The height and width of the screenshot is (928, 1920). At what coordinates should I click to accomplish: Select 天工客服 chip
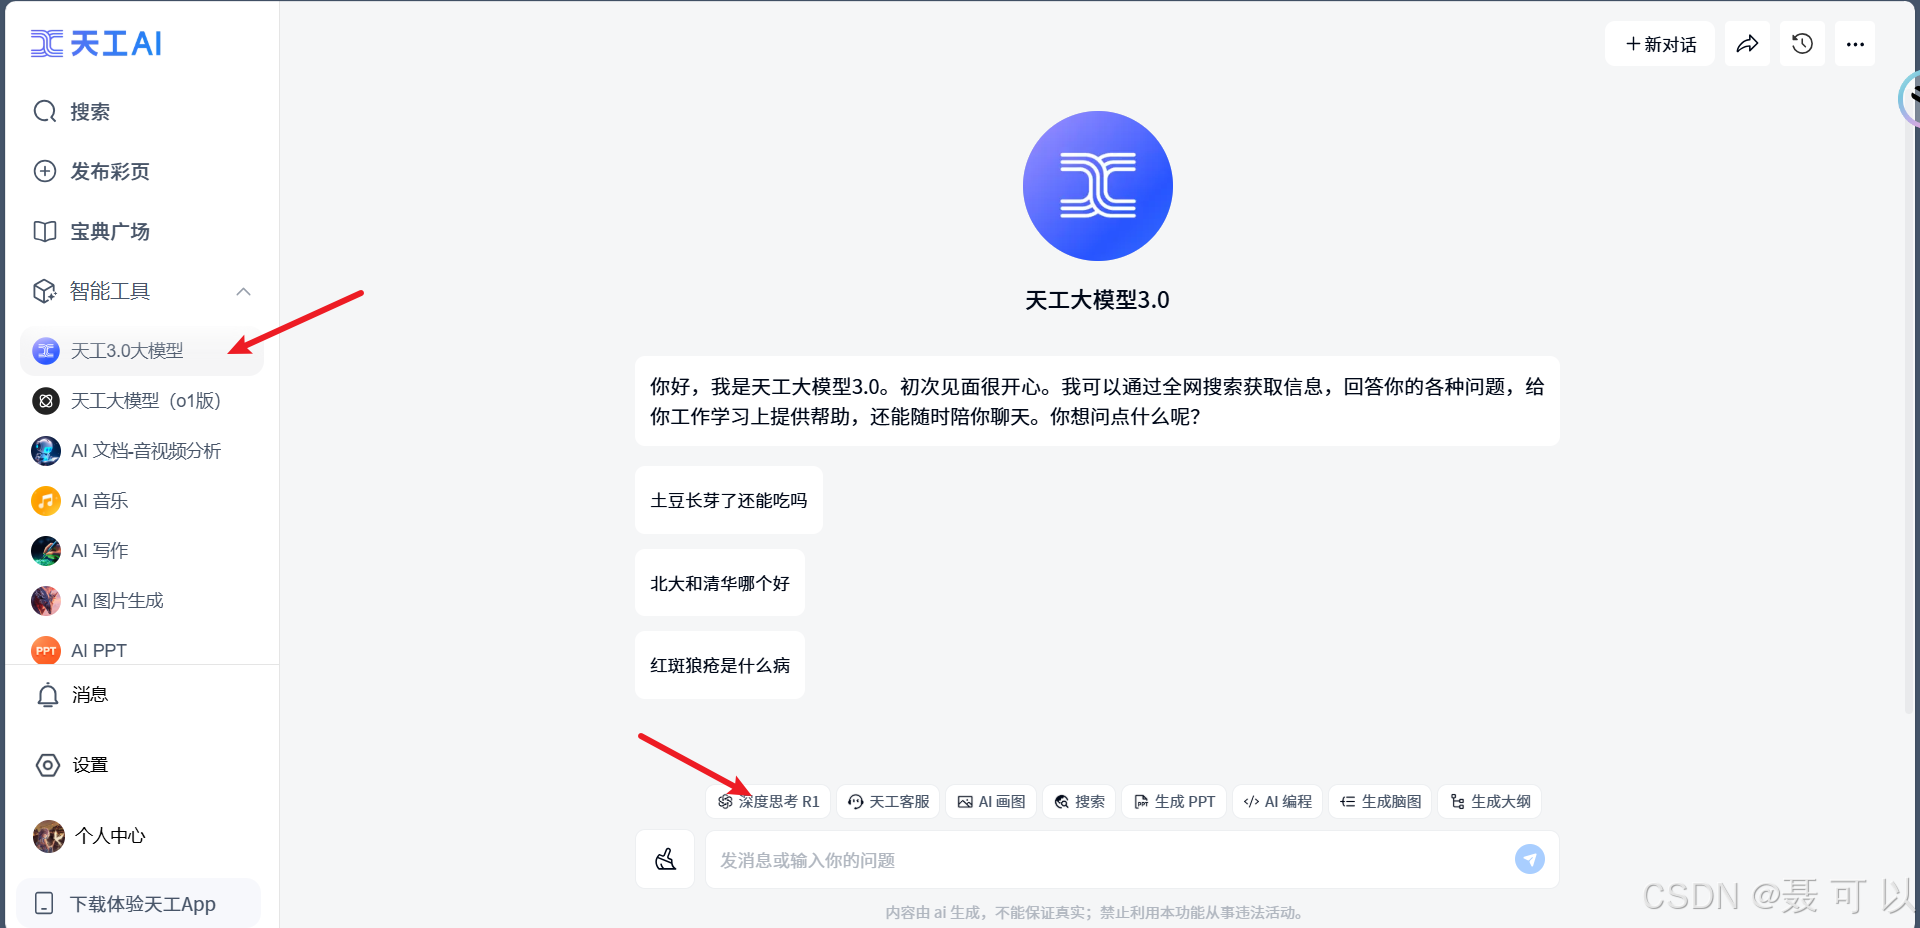(x=888, y=802)
